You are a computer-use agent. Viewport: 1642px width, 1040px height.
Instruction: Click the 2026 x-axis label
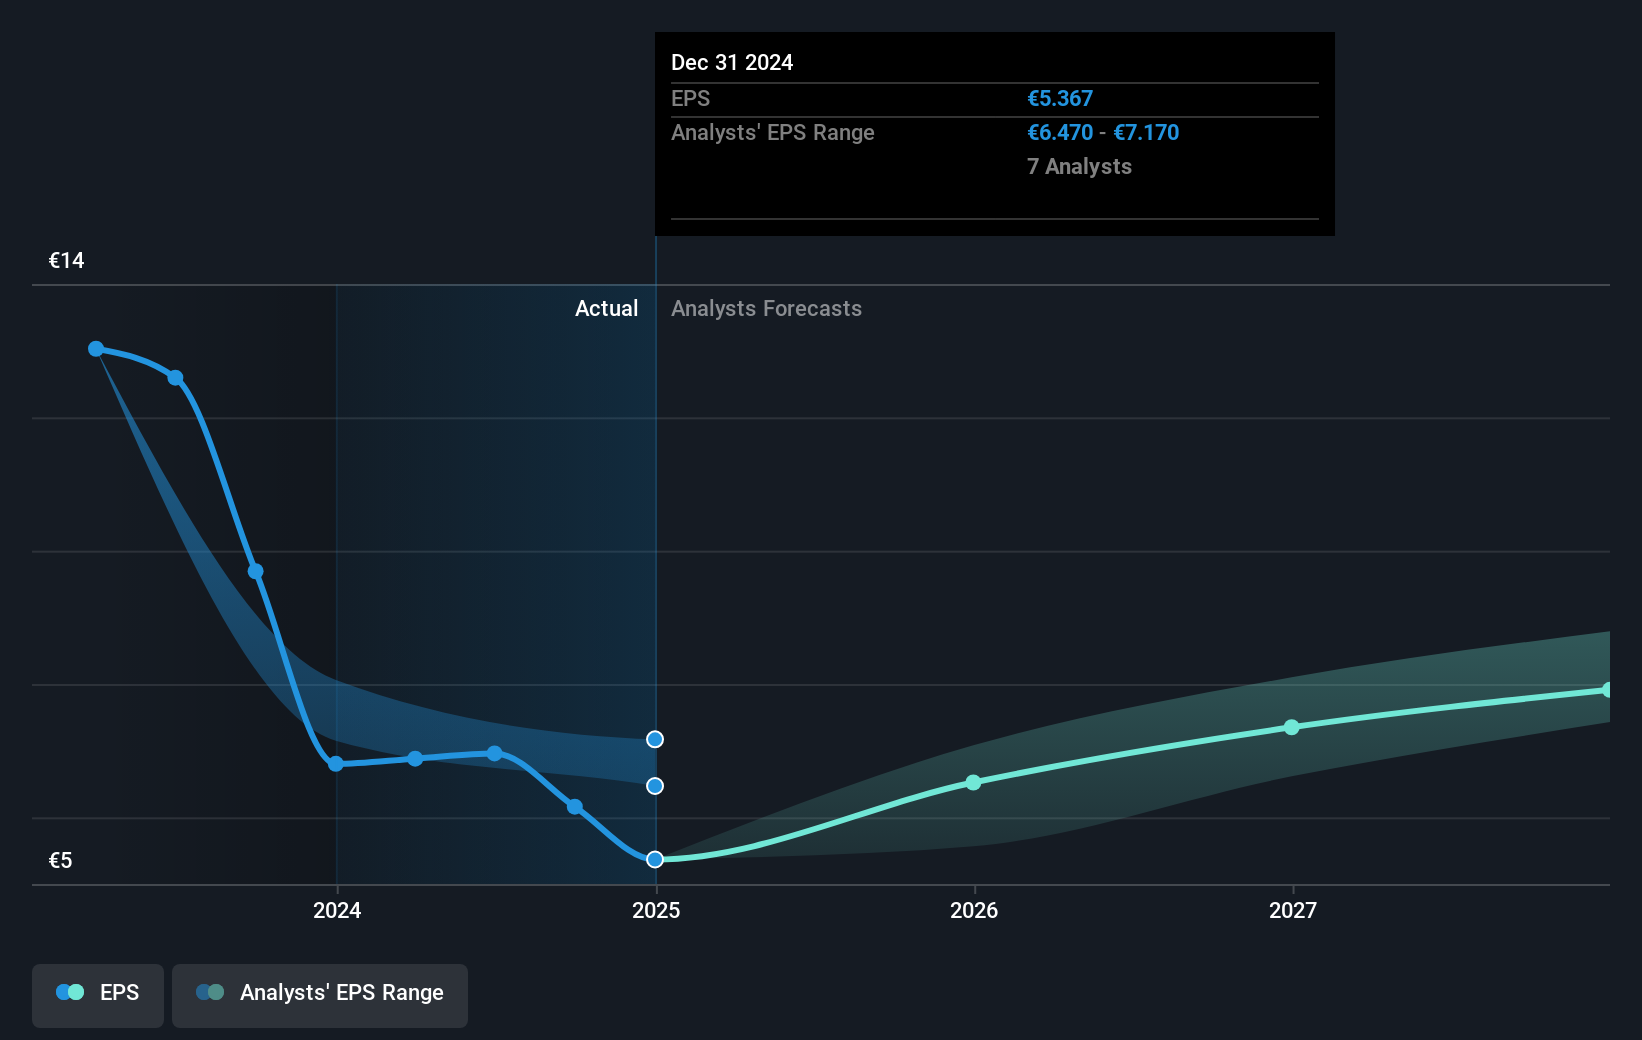974,910
